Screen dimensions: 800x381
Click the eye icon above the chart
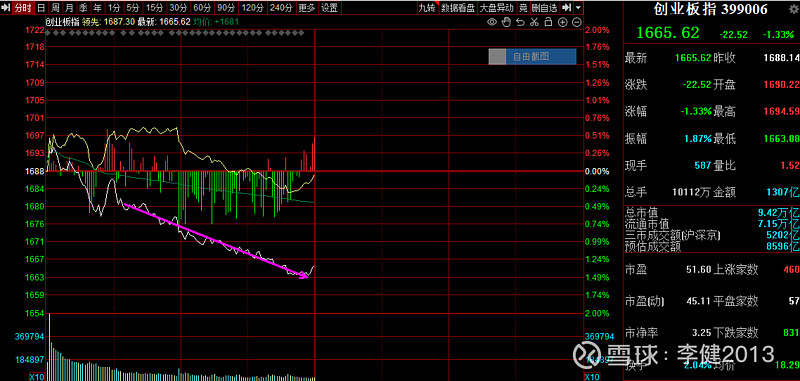(492, 22)
